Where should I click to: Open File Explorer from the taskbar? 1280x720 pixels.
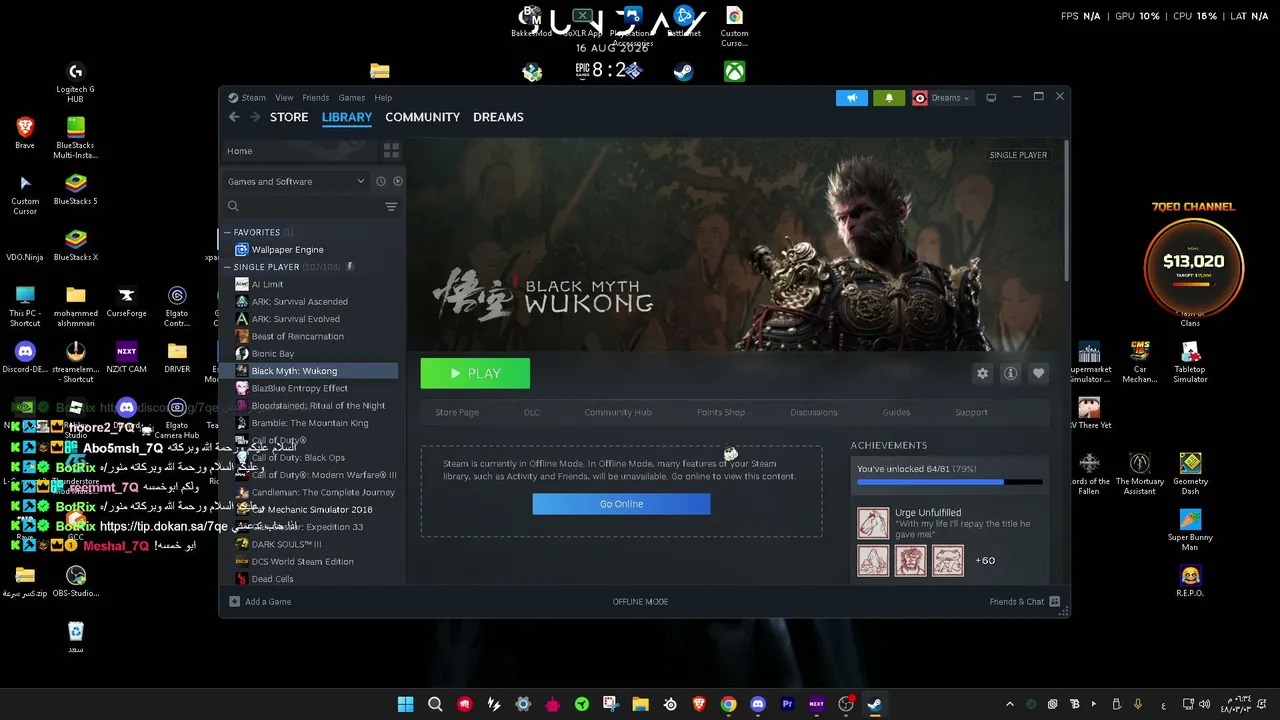coord(640,704)
